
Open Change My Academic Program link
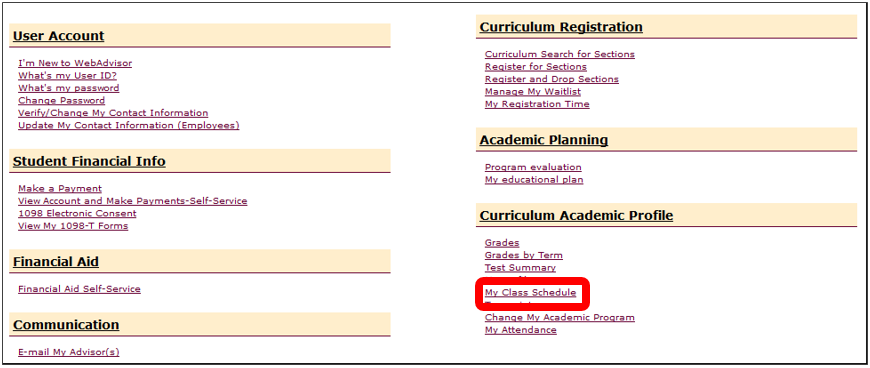pyautogui.click(x=560, y=317)
